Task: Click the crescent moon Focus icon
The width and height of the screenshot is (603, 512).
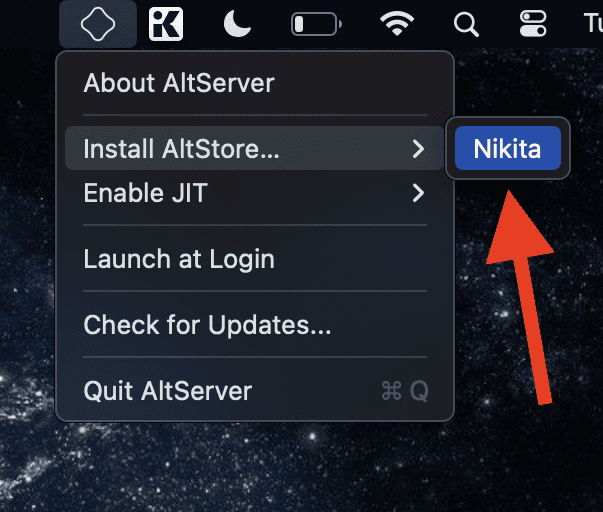Action: click(x=237, y=24)
